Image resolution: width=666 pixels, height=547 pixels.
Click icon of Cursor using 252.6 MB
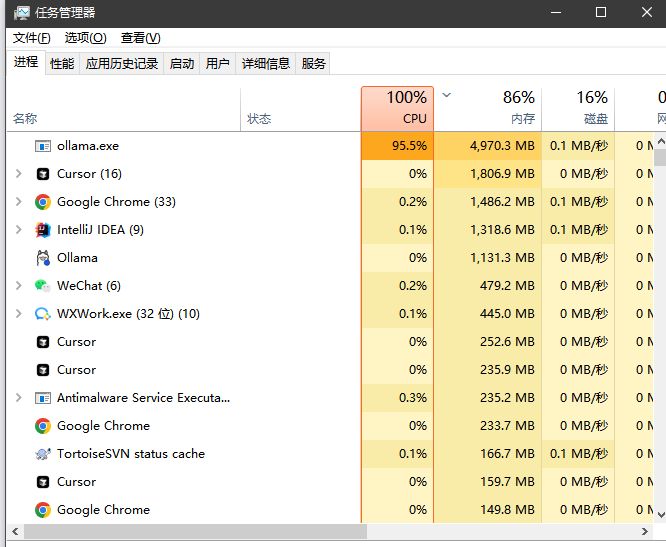42,342
